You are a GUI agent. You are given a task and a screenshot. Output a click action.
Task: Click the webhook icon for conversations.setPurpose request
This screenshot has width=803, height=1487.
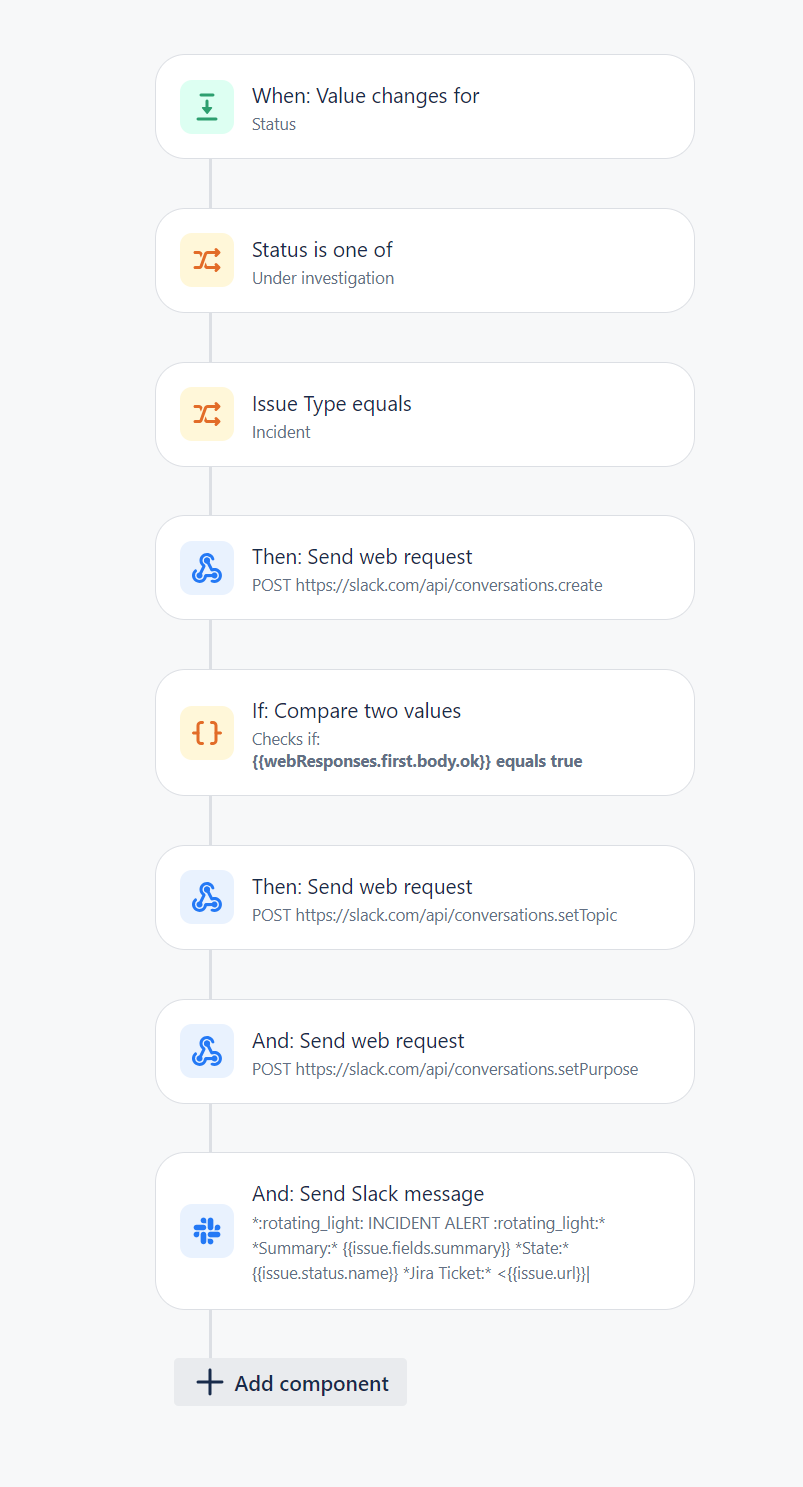coord(207,1051)
